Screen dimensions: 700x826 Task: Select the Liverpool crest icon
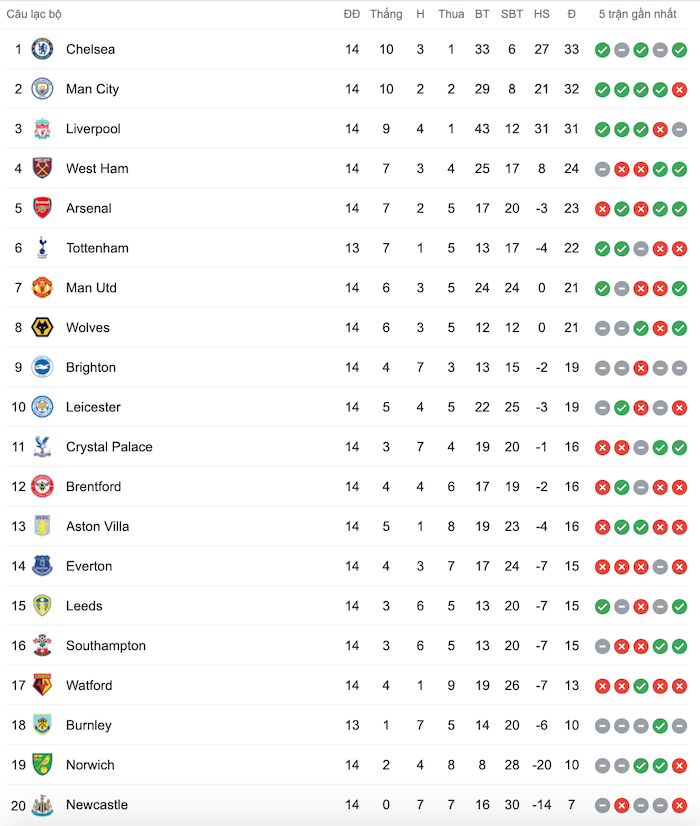click(x=42, y=129)
